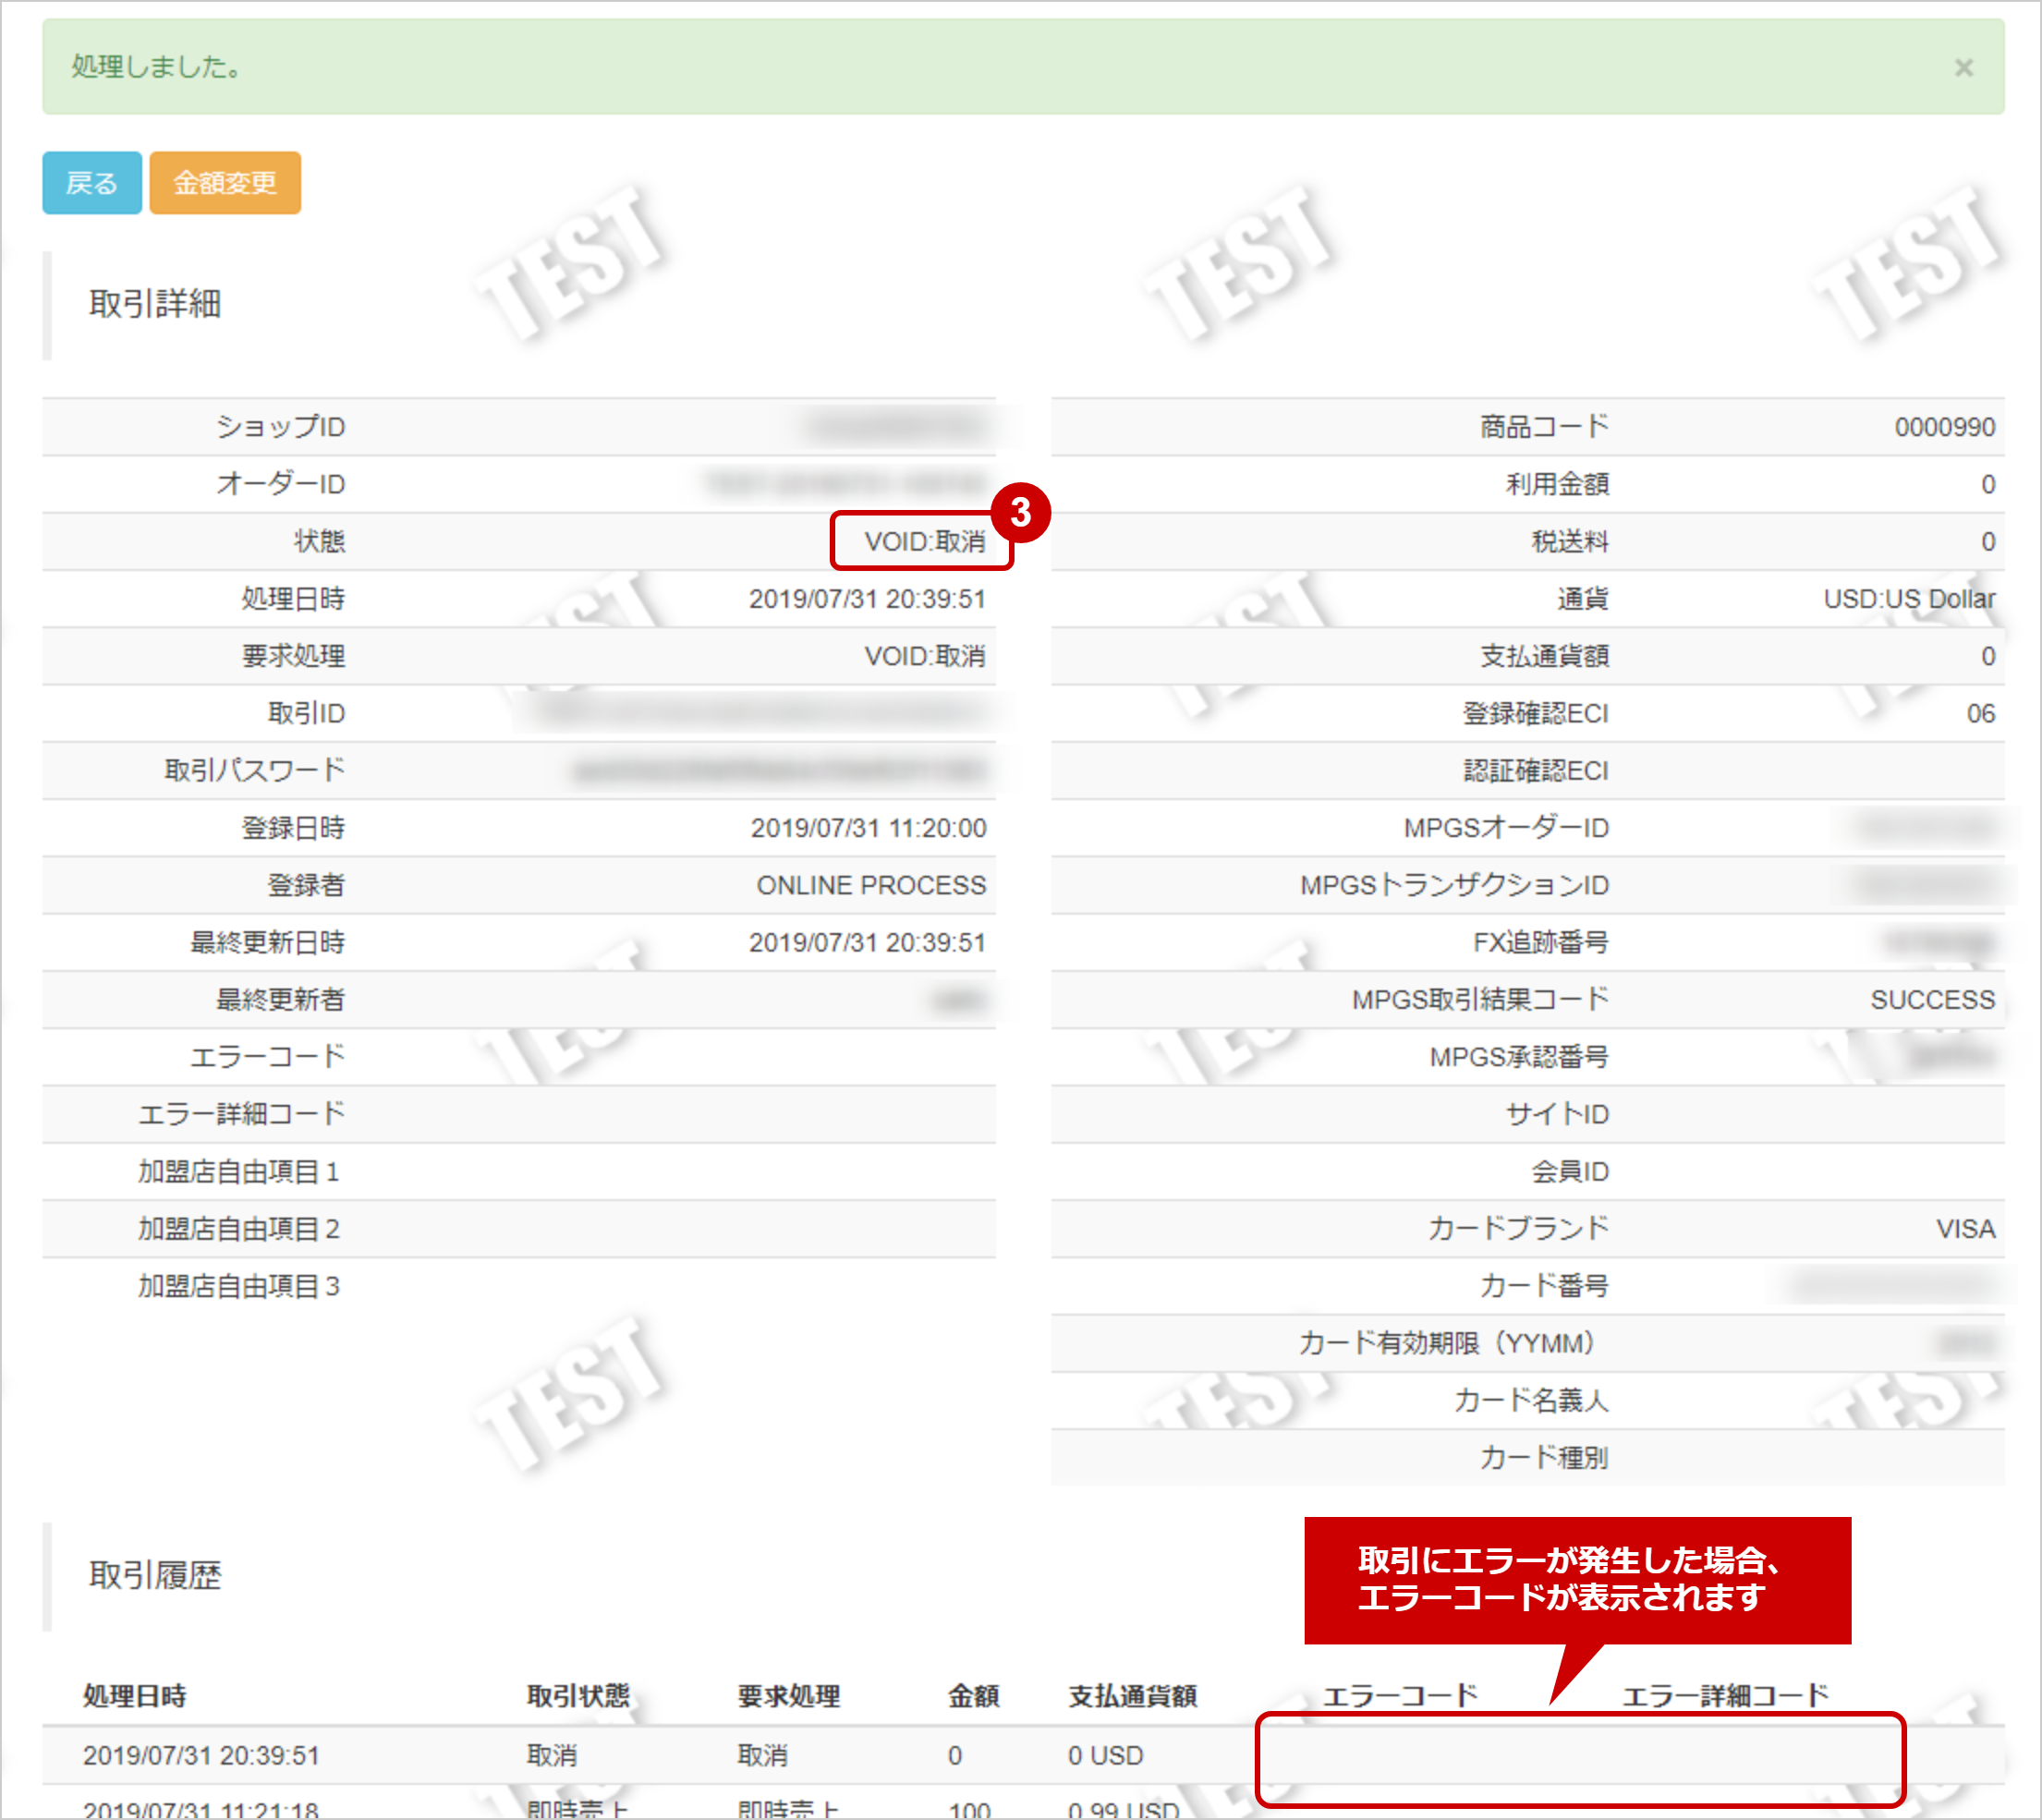The width and height of the screenshot is (2042, 1820).
Task: Click the 利用金額 label
Action: (1557, 484)
